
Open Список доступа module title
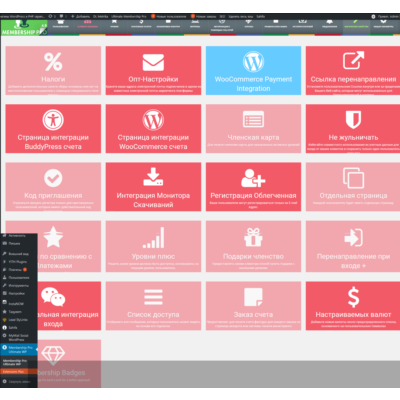(153, 315)
